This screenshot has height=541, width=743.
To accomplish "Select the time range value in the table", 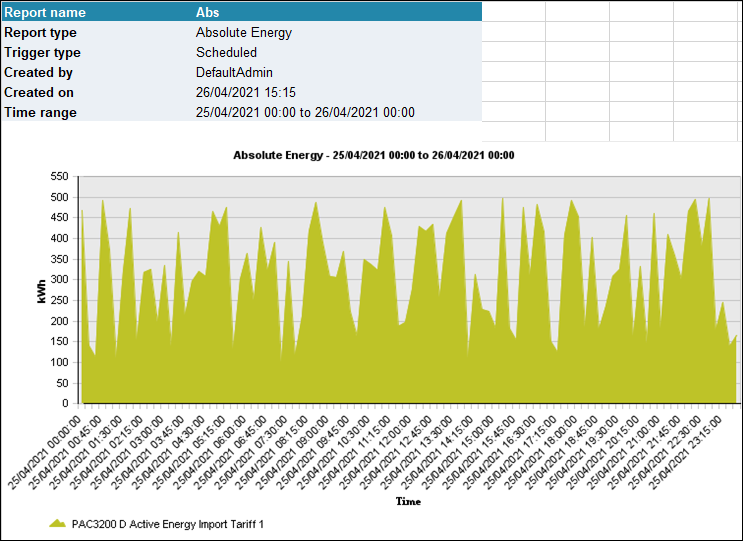I will [x=305, y=113].
